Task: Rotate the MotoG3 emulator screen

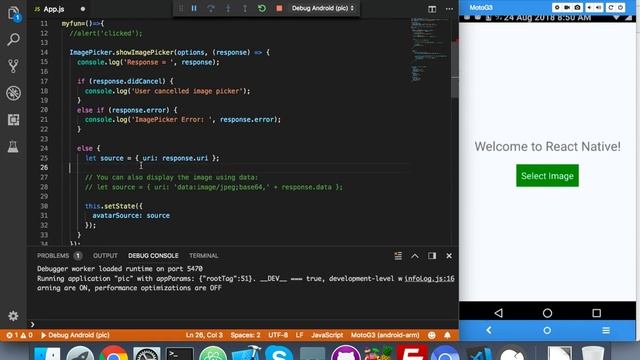Action: point(611,7)
